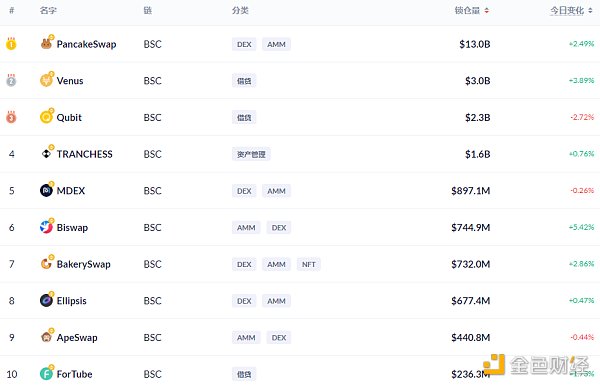This screenshot has height=386, width=600.
Task: Click the Qubit yellow logo icon
Action: coord(46,117)
